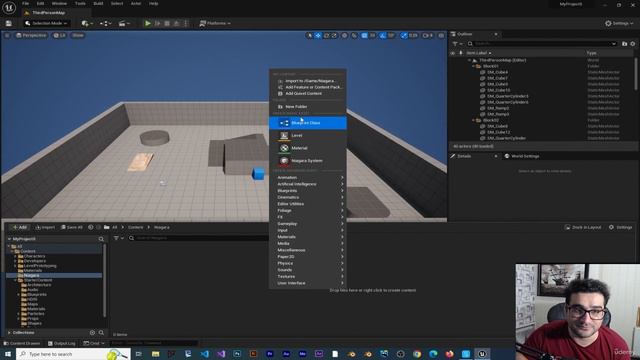The image size is (640, 360).
Task: Select Blueprint Class in the context menu
Action: [x=308, y=123]
